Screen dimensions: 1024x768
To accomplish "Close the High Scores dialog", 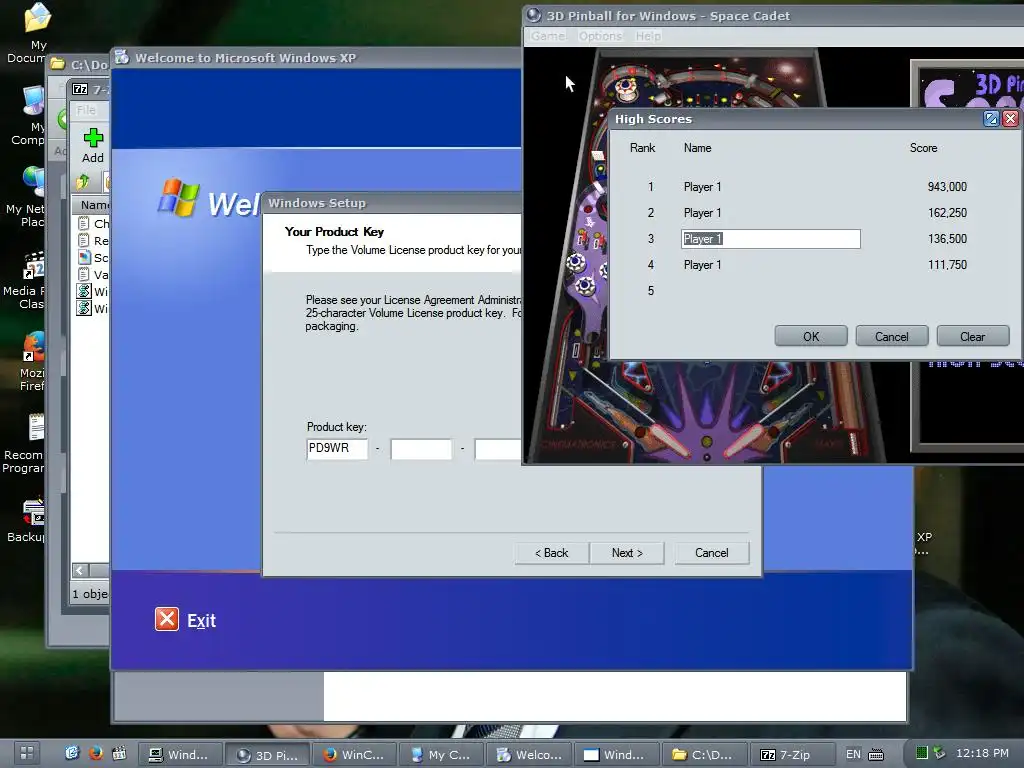I will 1010,118.
